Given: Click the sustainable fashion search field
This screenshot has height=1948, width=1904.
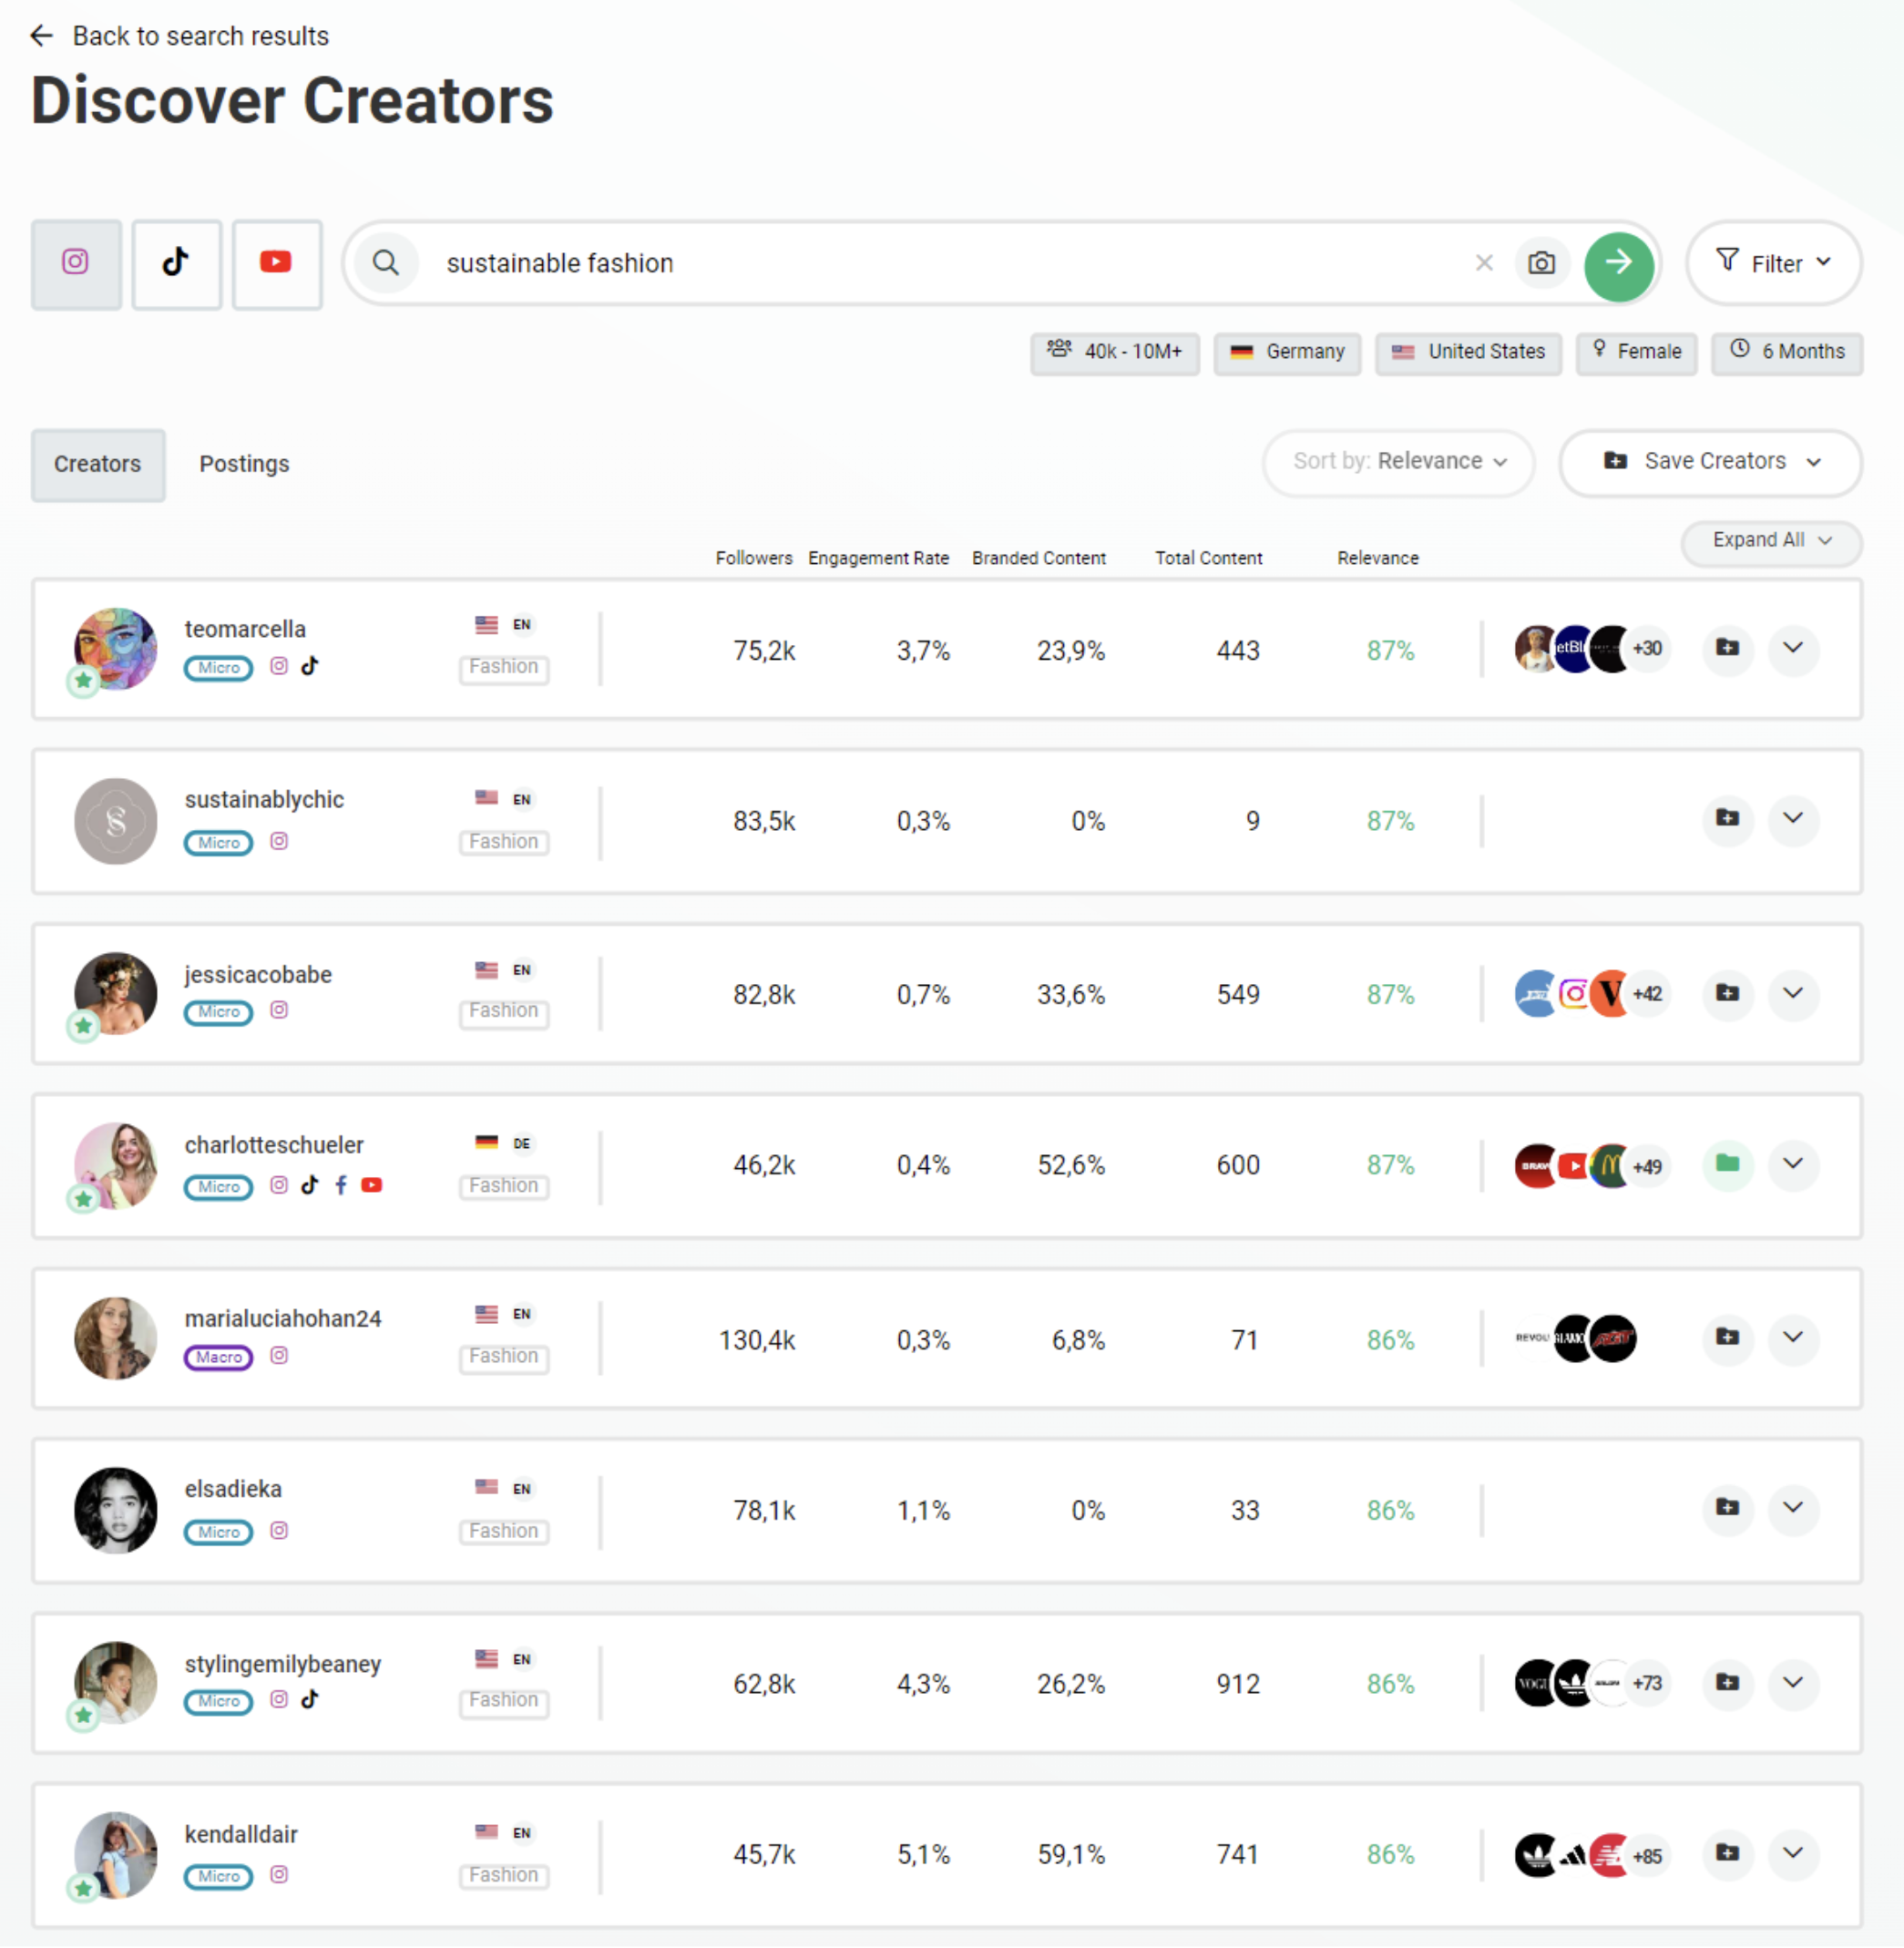Looking at the screenshot, I should [900, 263].
